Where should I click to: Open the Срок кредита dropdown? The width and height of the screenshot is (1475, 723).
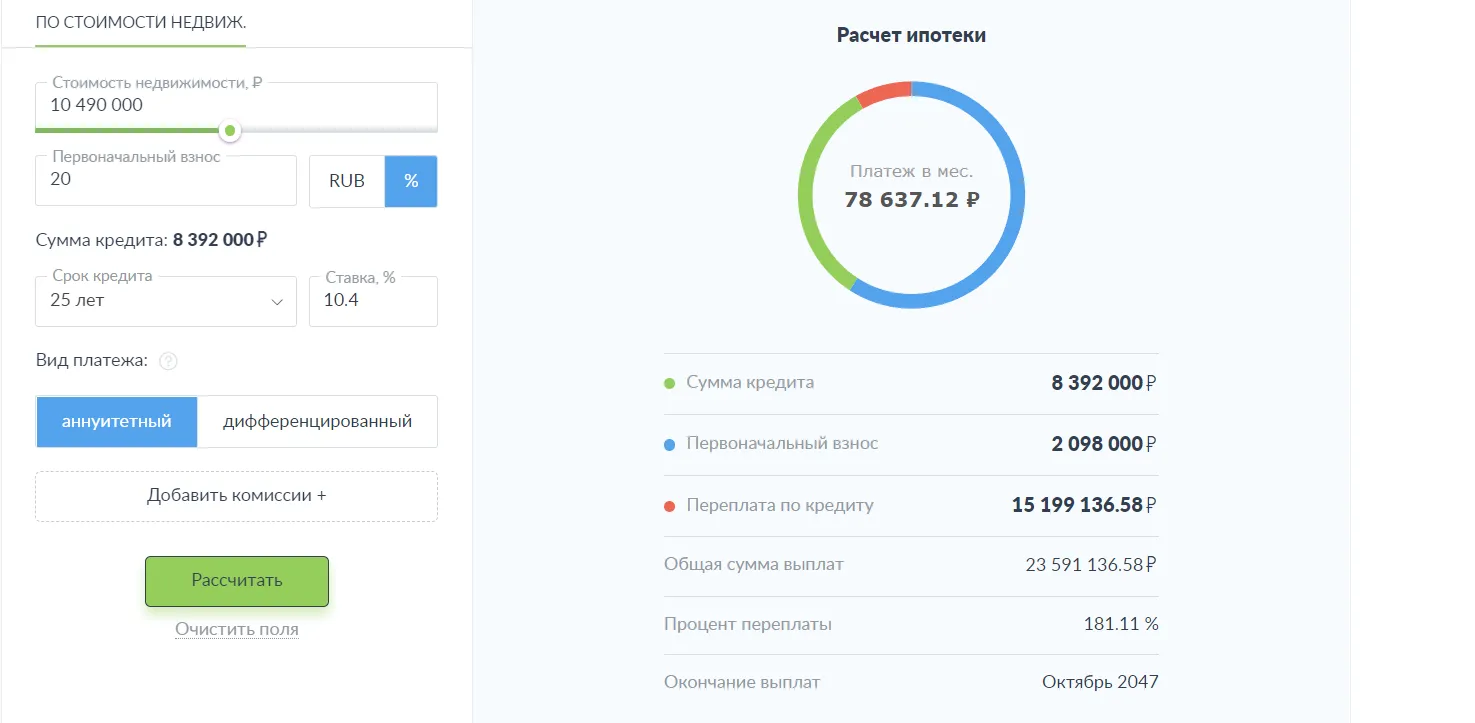(x=165, y=301)
